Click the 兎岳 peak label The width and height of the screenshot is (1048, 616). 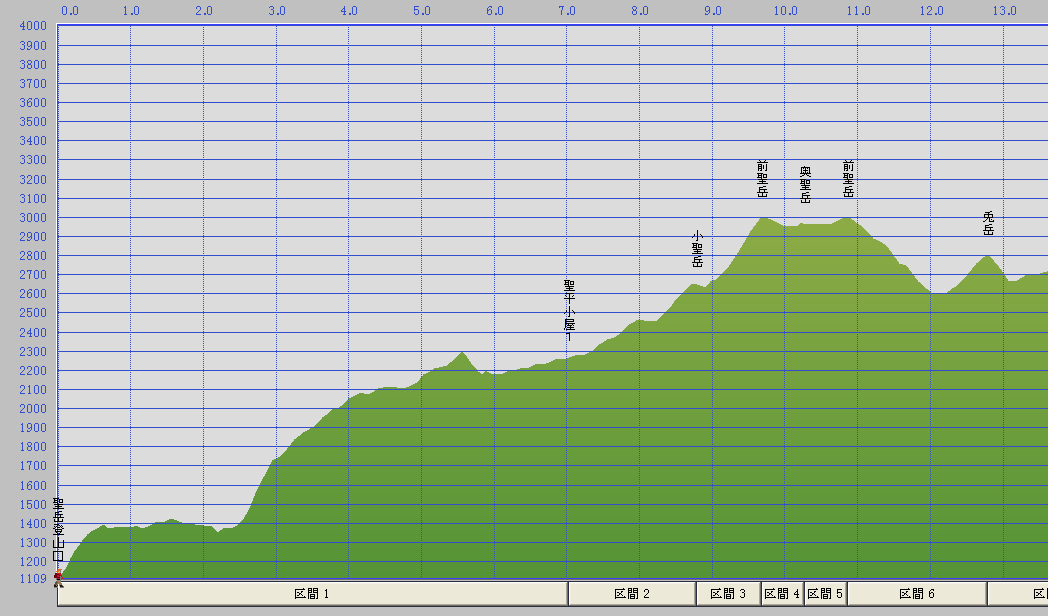point(988,223)
